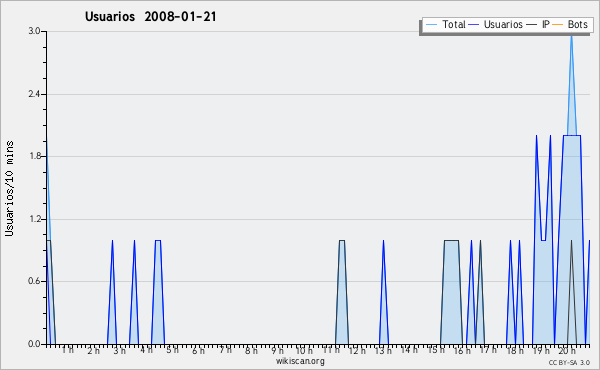
Task: Click the 8 h x-axis label
Action: tap(251, 350)
